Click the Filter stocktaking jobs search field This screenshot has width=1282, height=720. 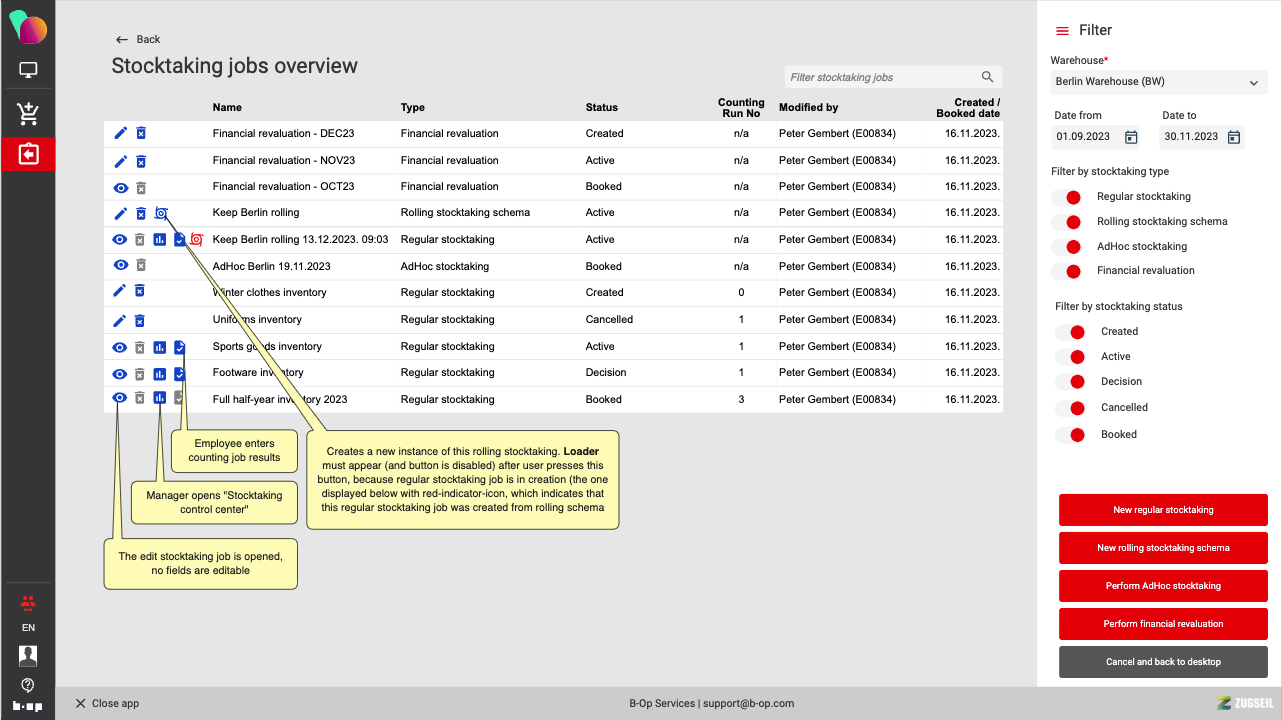tap(880, 77)
